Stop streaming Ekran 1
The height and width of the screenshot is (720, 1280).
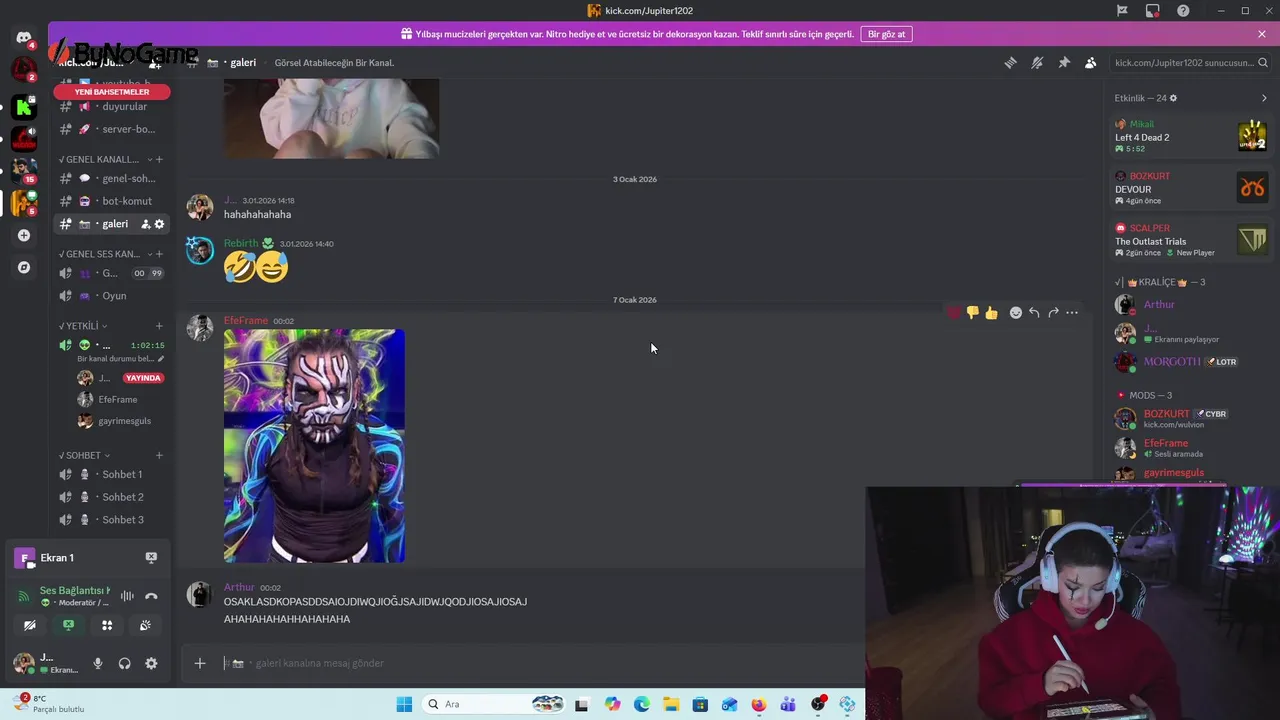point(151,558)
